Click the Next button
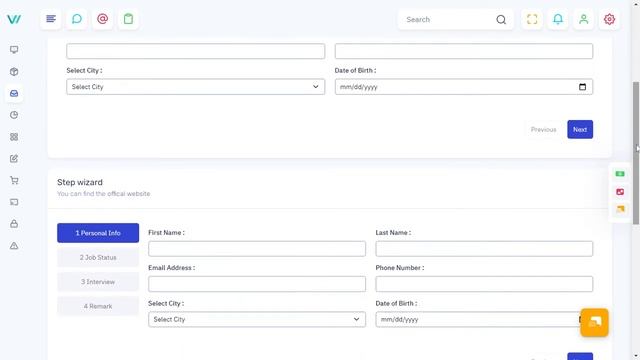The width and height of the screenshot is (640, 360). point(580,129)
